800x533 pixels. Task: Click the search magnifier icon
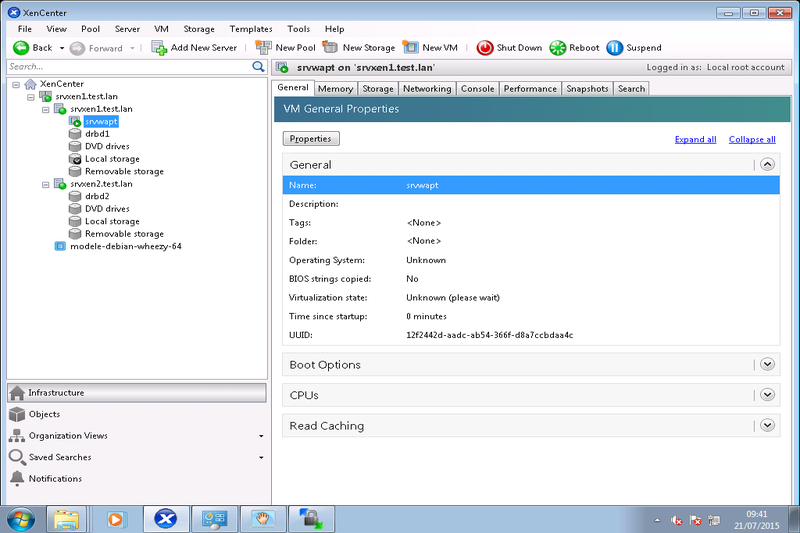pyautogui.click(x=258, y=66)
